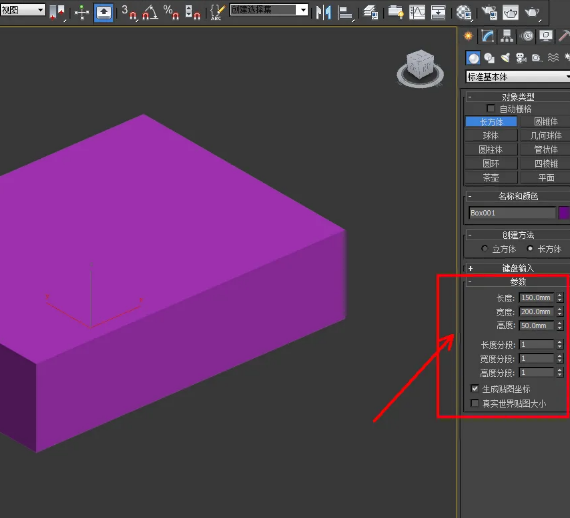Switch to the Modify panel tab
The height and width of the screenshot is (518, 570).
coord(487,36)
